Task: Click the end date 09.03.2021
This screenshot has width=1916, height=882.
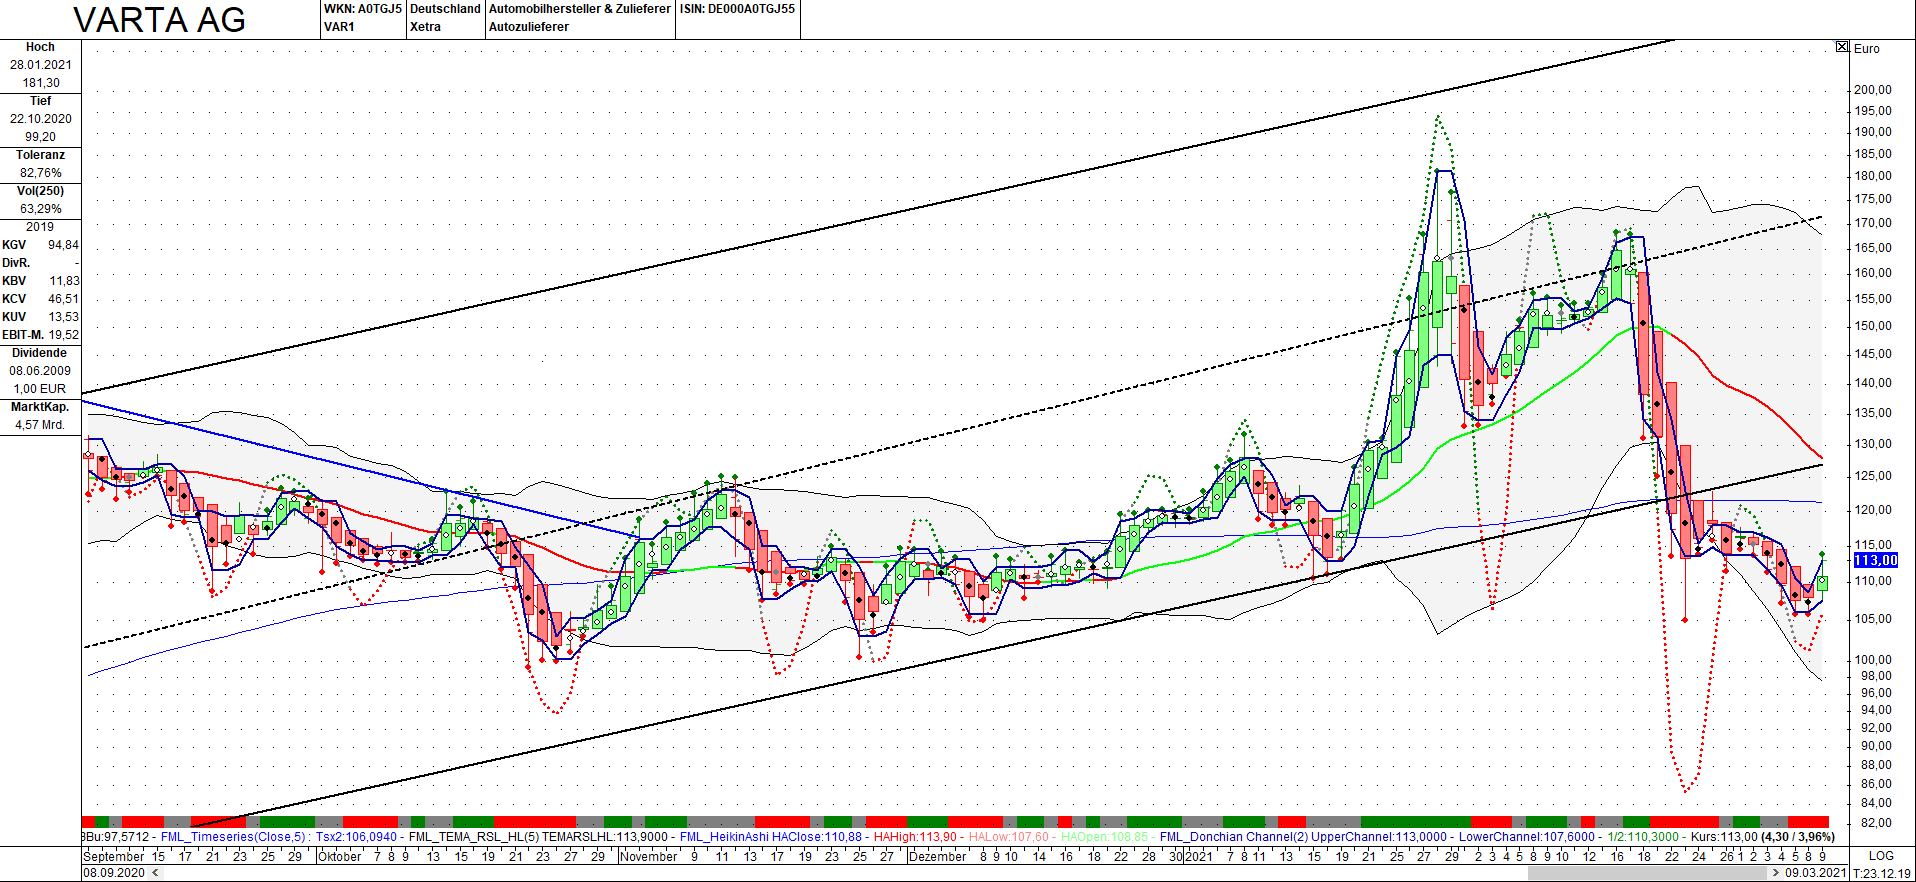Action: [x=1816, y=873]
